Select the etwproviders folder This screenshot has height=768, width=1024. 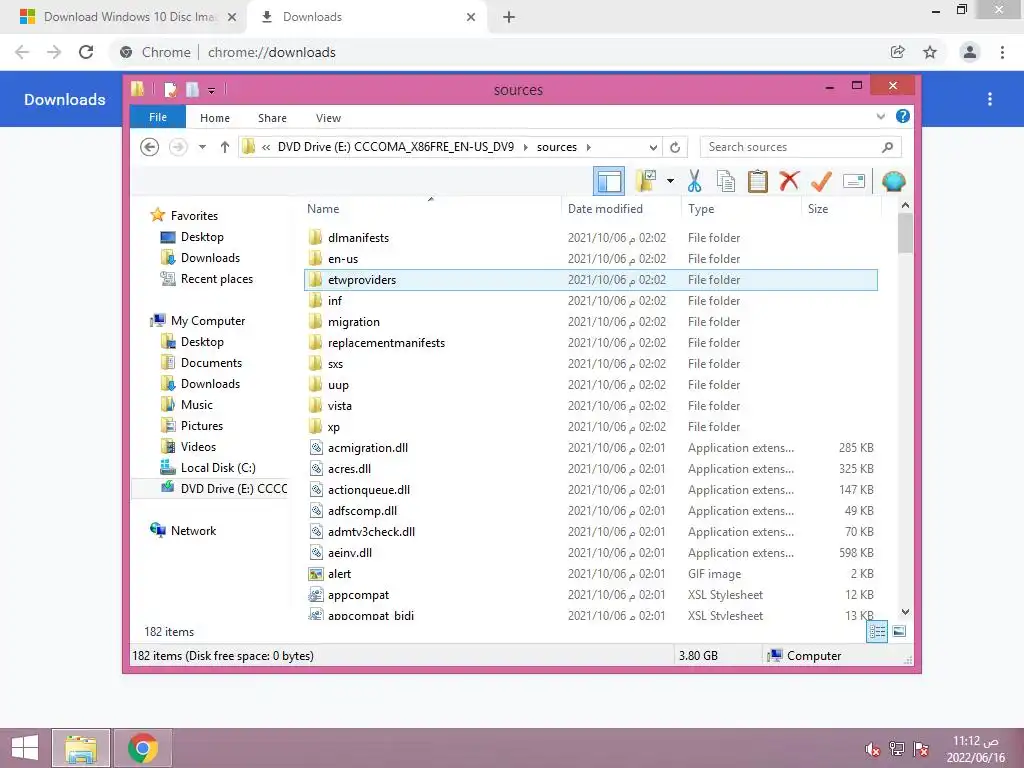tap(591, 280)
